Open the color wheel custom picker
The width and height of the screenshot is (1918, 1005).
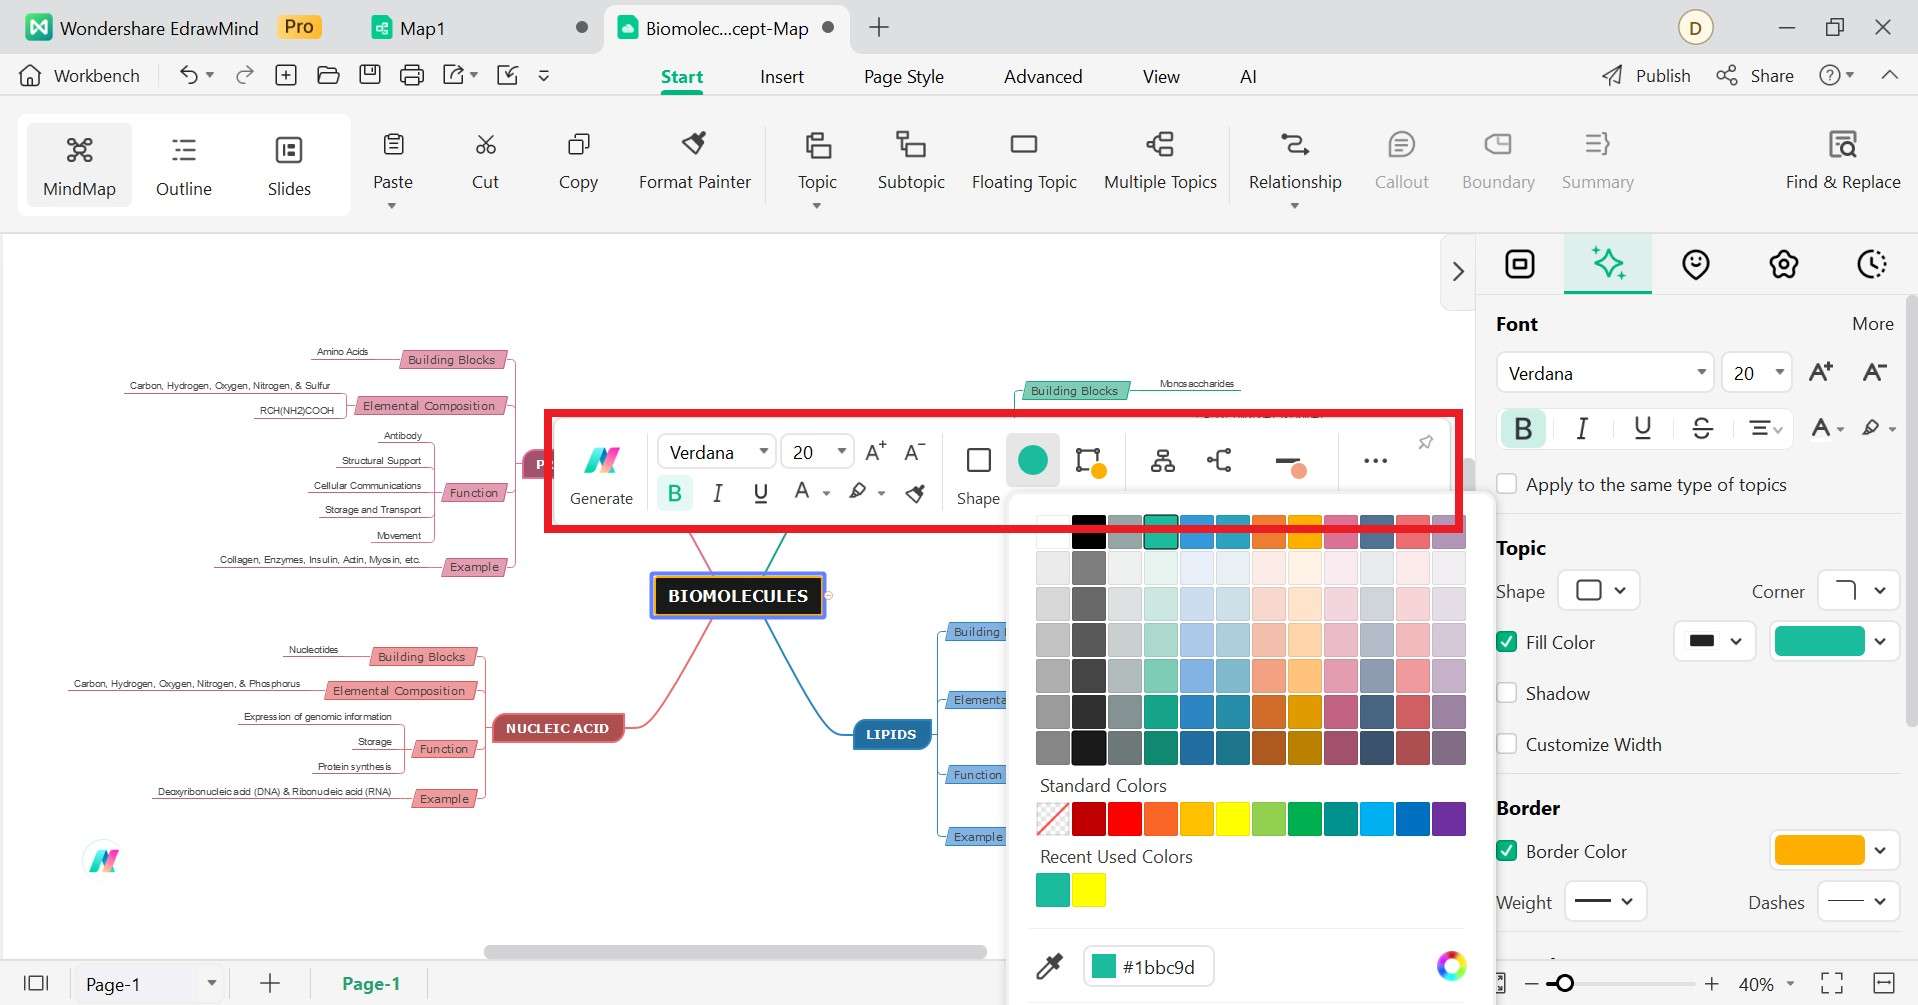pyautogui.click(x=1451, y=965)
